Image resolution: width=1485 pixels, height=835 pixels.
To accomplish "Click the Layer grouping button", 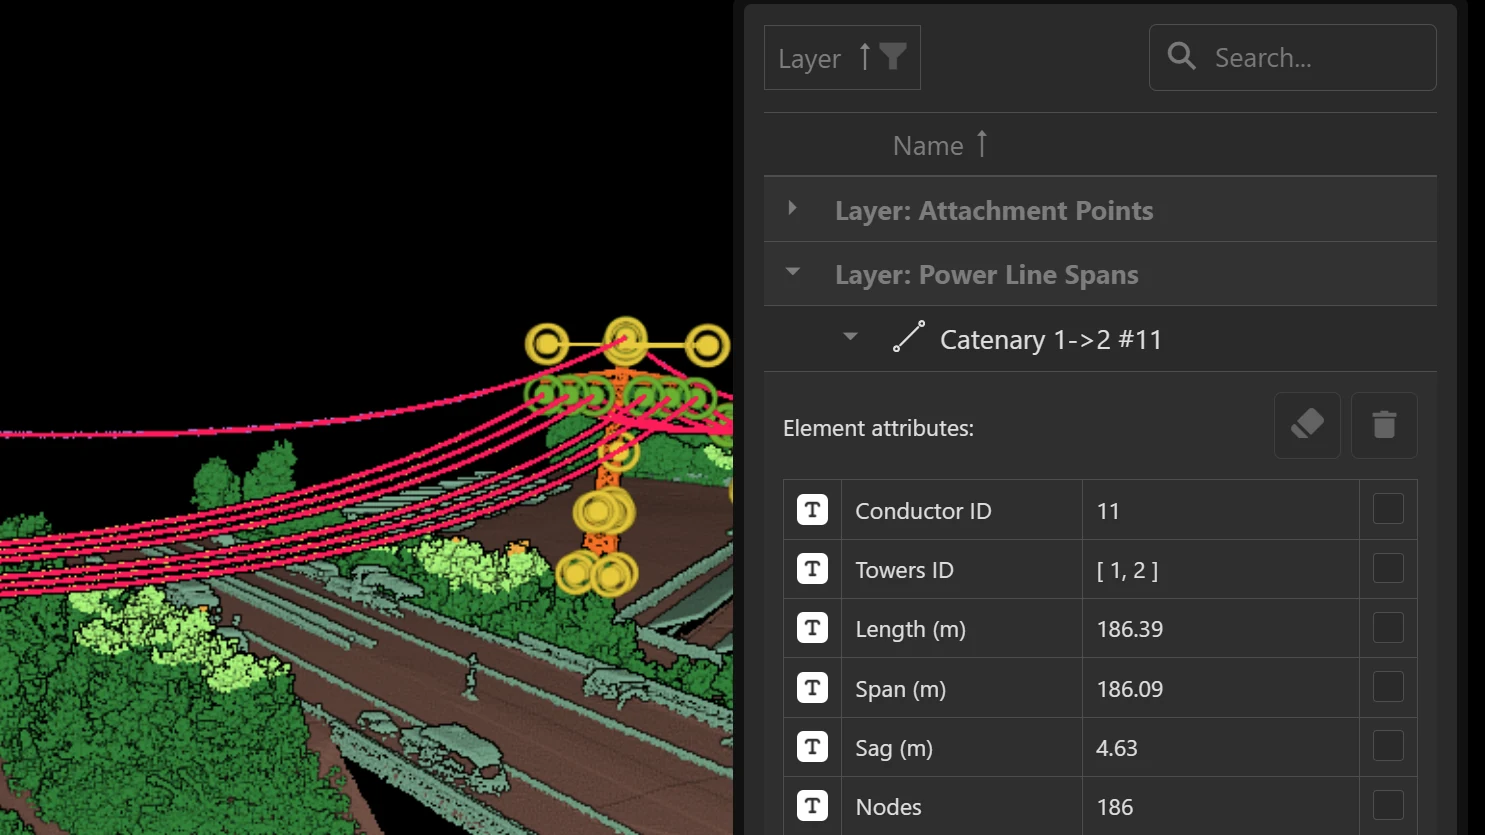I will click(842, 58).
